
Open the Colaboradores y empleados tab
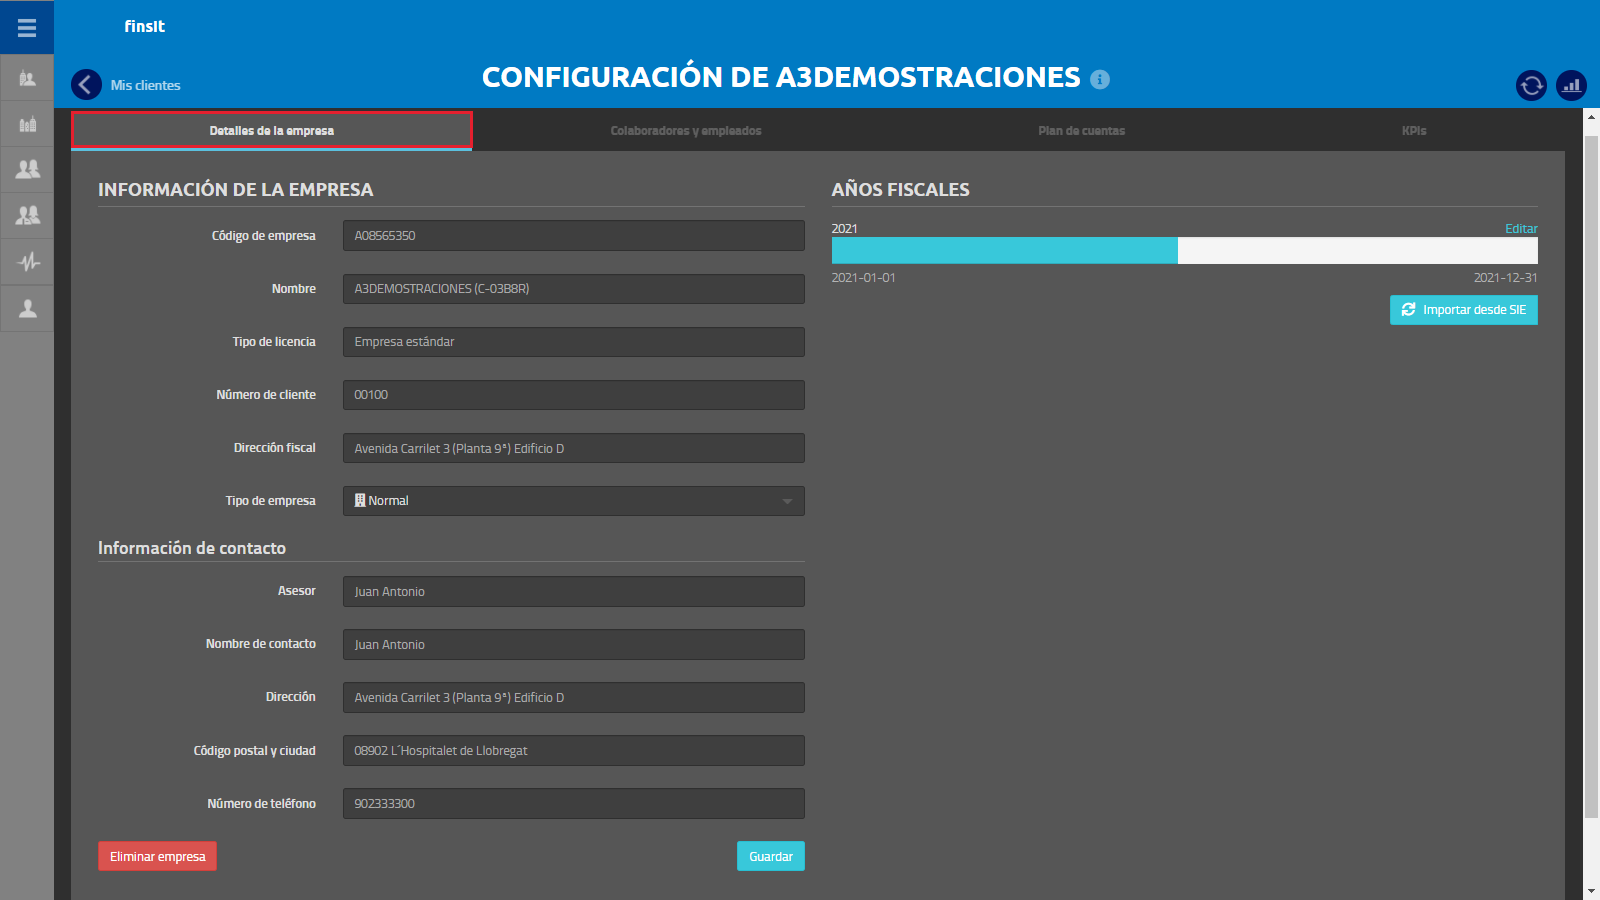[686, 131]
